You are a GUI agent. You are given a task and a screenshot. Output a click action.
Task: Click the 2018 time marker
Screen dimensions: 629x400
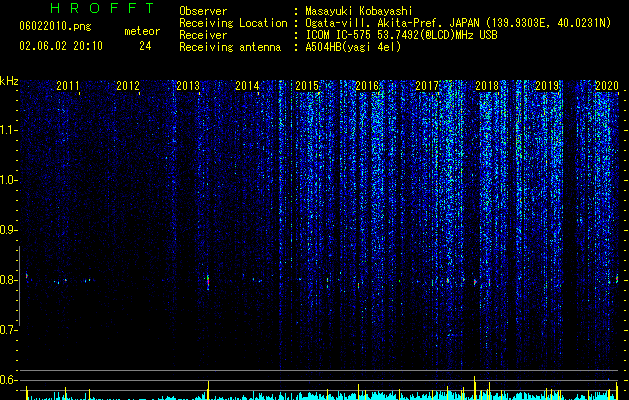pyautogui.click(x=487, y=86)
